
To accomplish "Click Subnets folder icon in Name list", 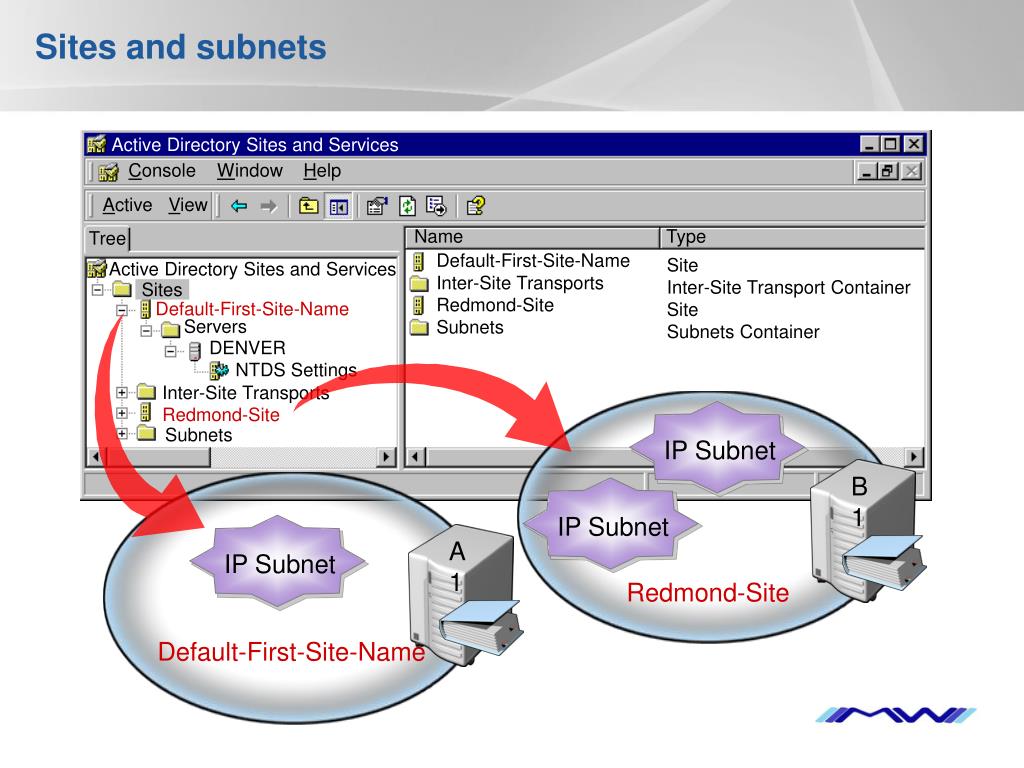I will pyautogui.click(x=419, y=327).
